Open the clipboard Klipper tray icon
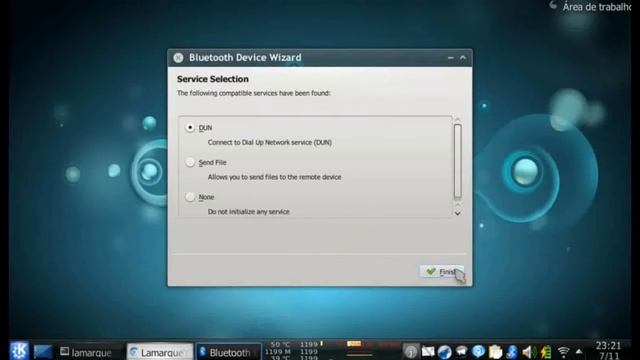The image size is (640, 360). pyautogui.click(x=495, y=352)
